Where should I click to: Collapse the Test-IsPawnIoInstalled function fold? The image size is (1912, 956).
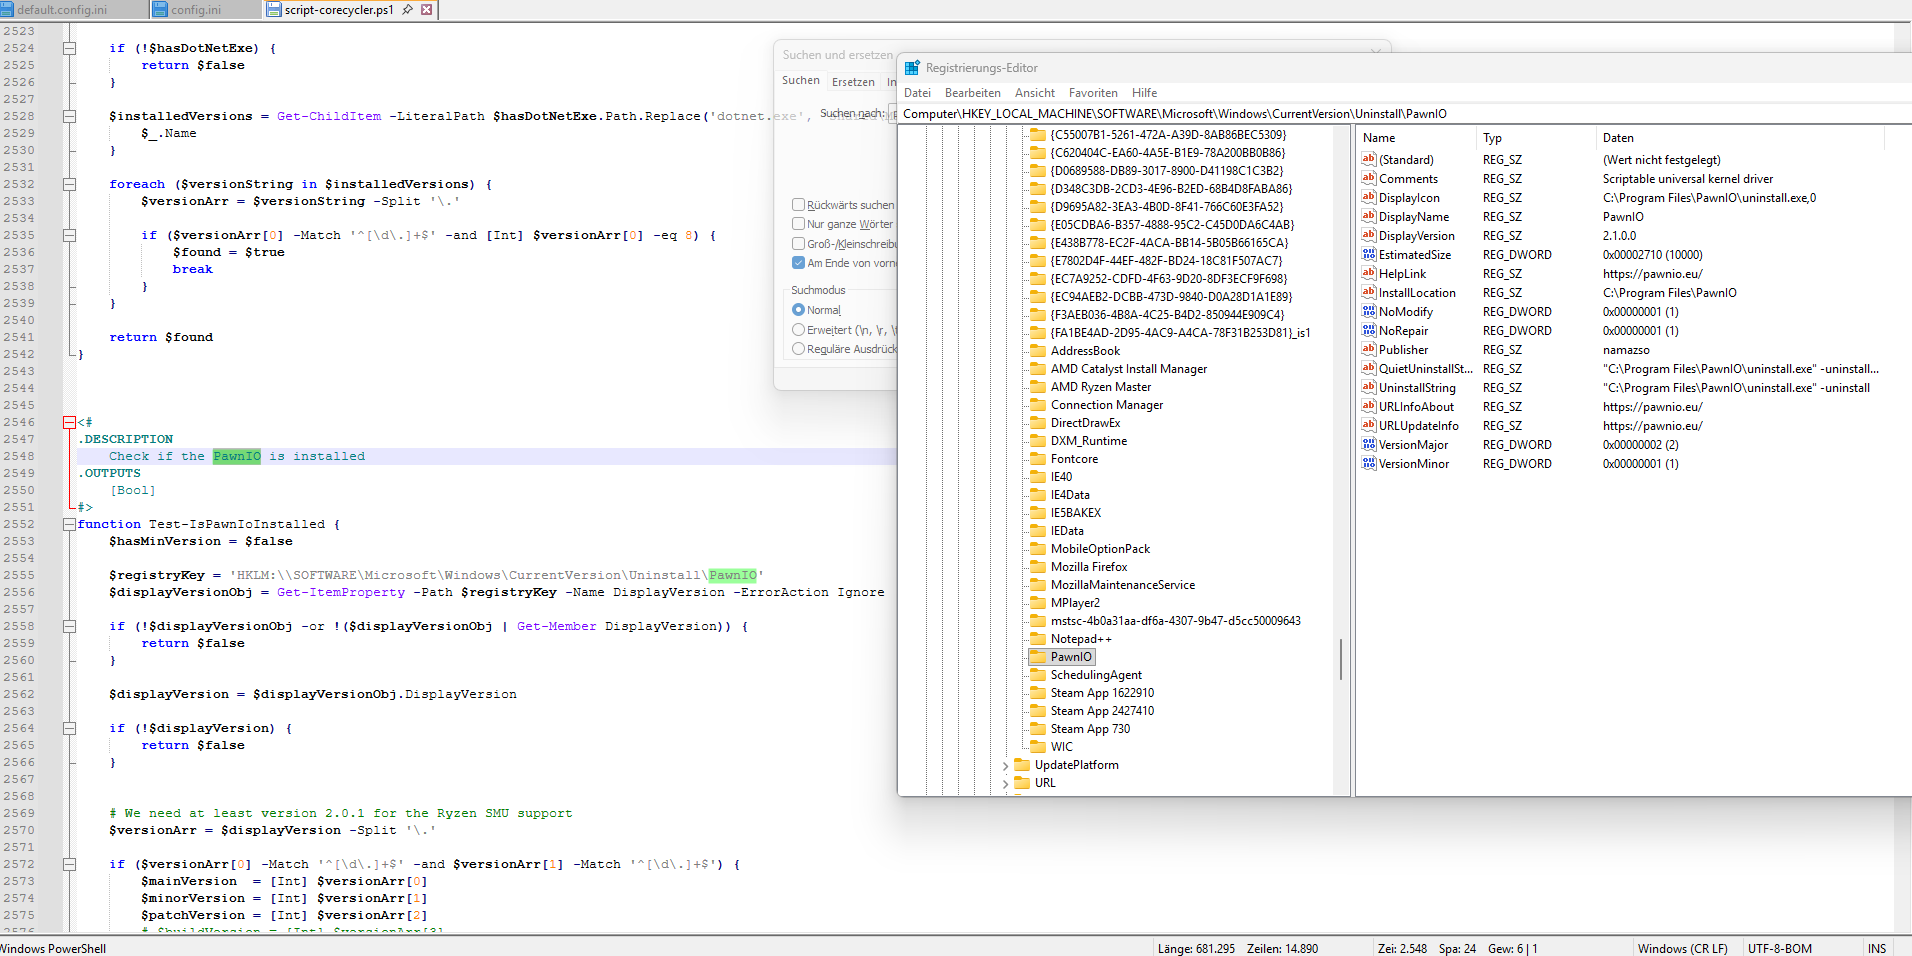point(69,523)
